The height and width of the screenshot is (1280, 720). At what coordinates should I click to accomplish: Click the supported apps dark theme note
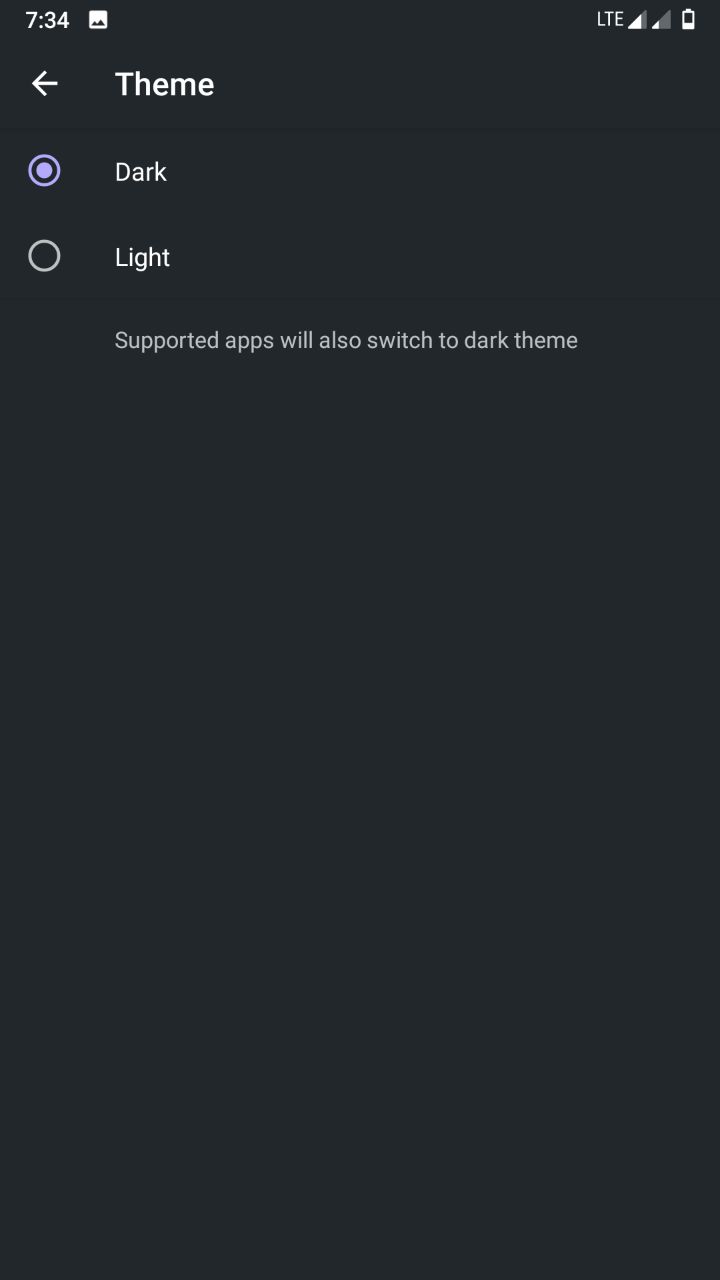(x=346, y=340)
